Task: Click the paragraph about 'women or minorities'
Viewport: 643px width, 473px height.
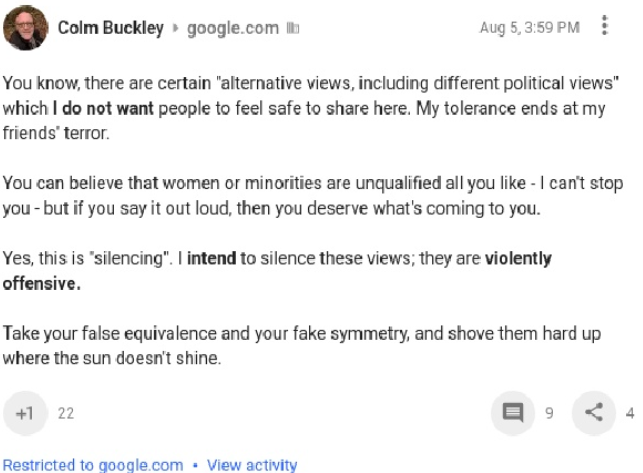Action: [x=313, y=196]
